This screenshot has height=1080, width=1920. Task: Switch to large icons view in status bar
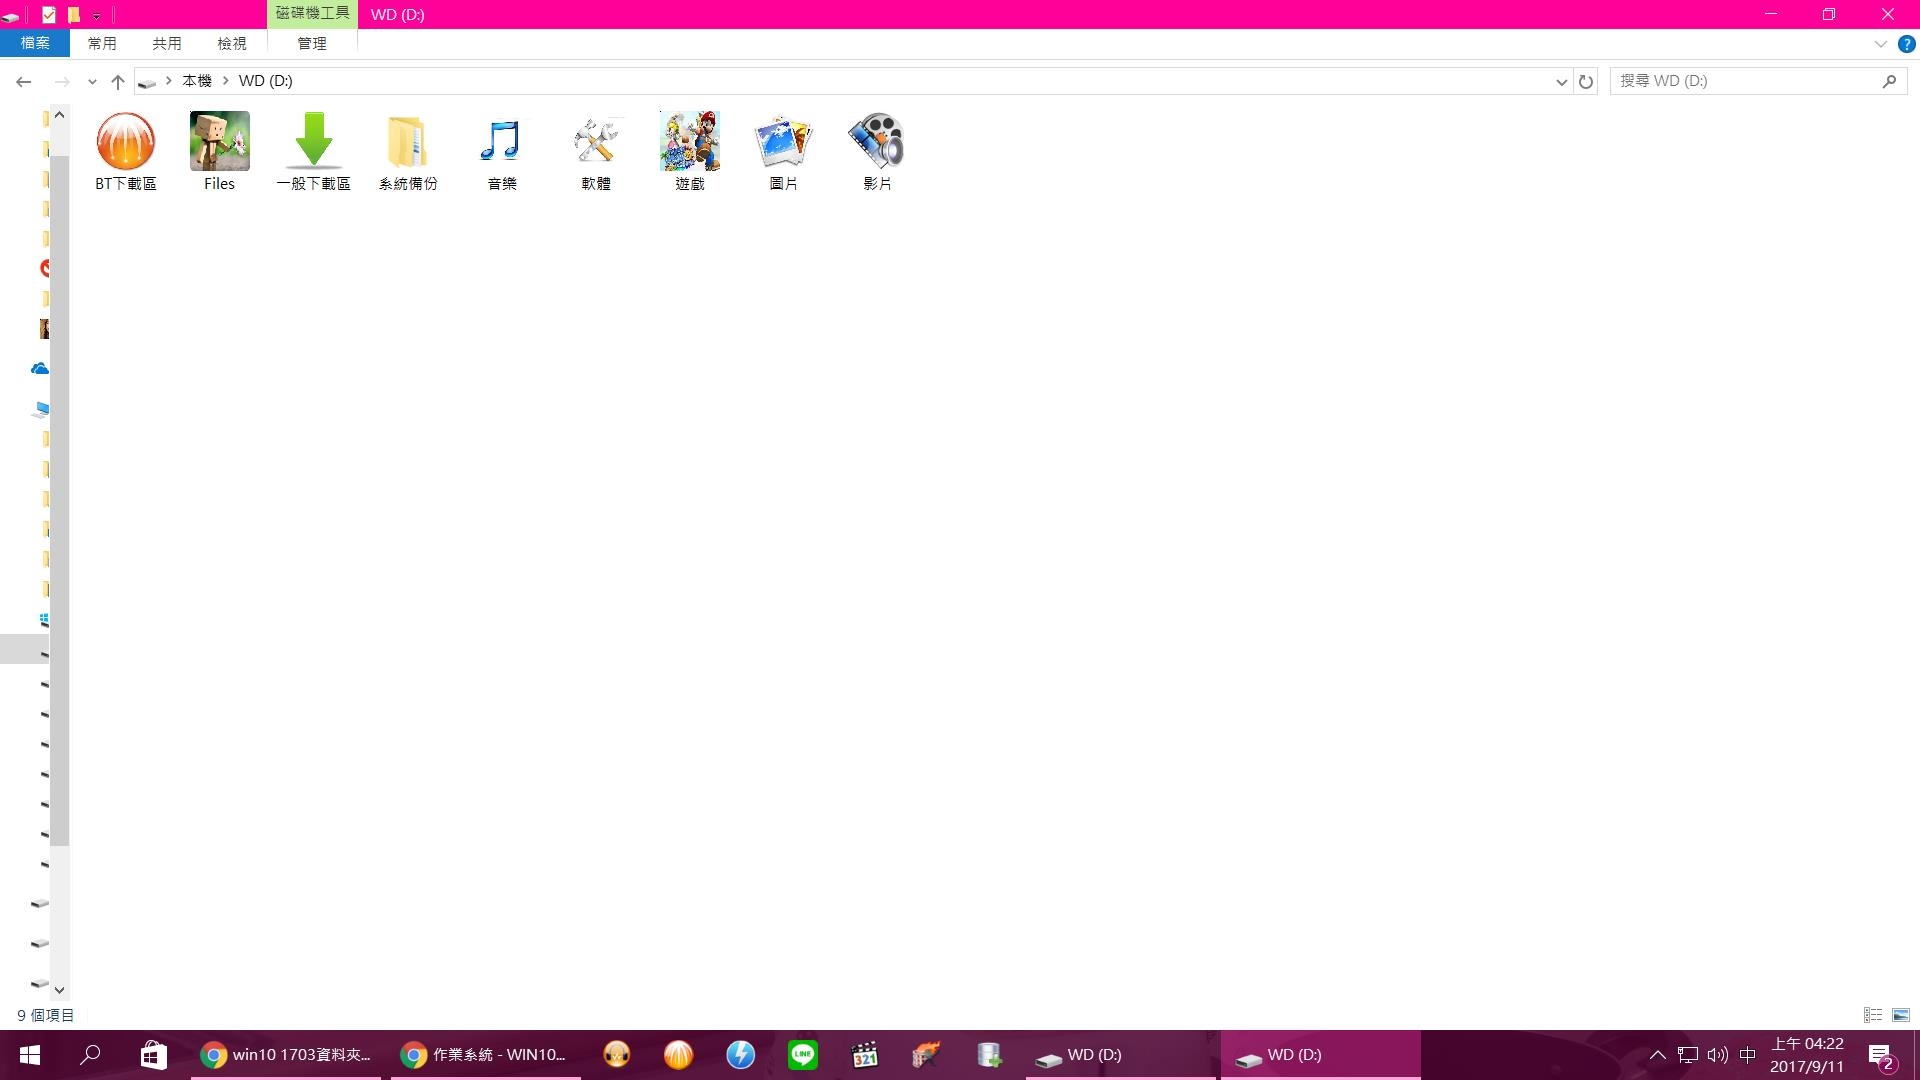point(1901,1015)
